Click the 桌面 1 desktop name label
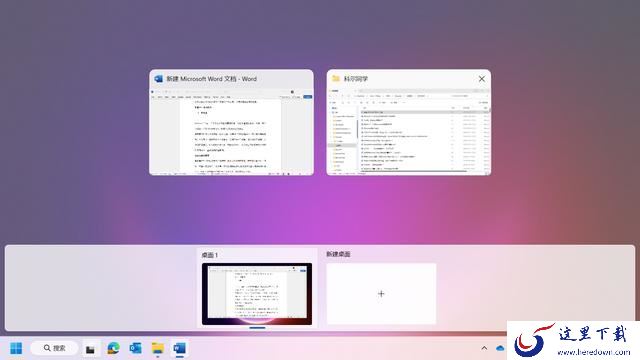Screen dimensions: 640x360 pyautogui.click(x=210, y=255)
